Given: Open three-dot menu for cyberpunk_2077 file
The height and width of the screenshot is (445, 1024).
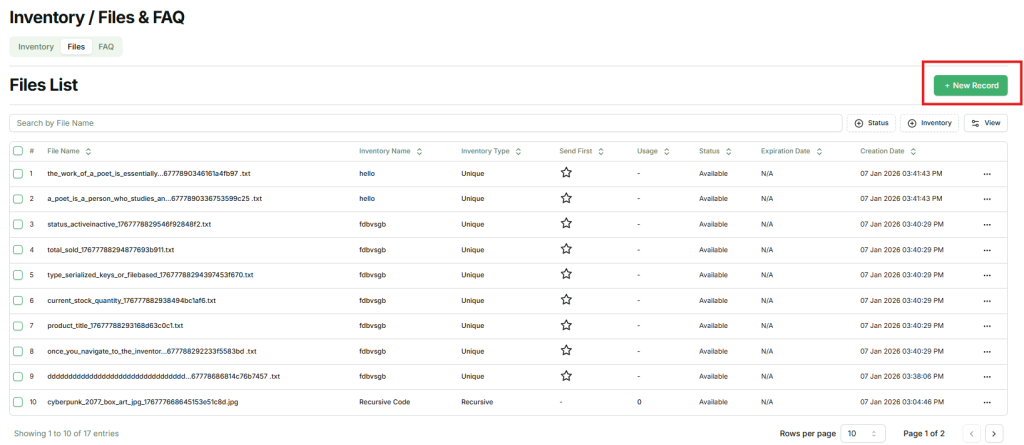Looking at the screenshot, I should coord(987,401).
